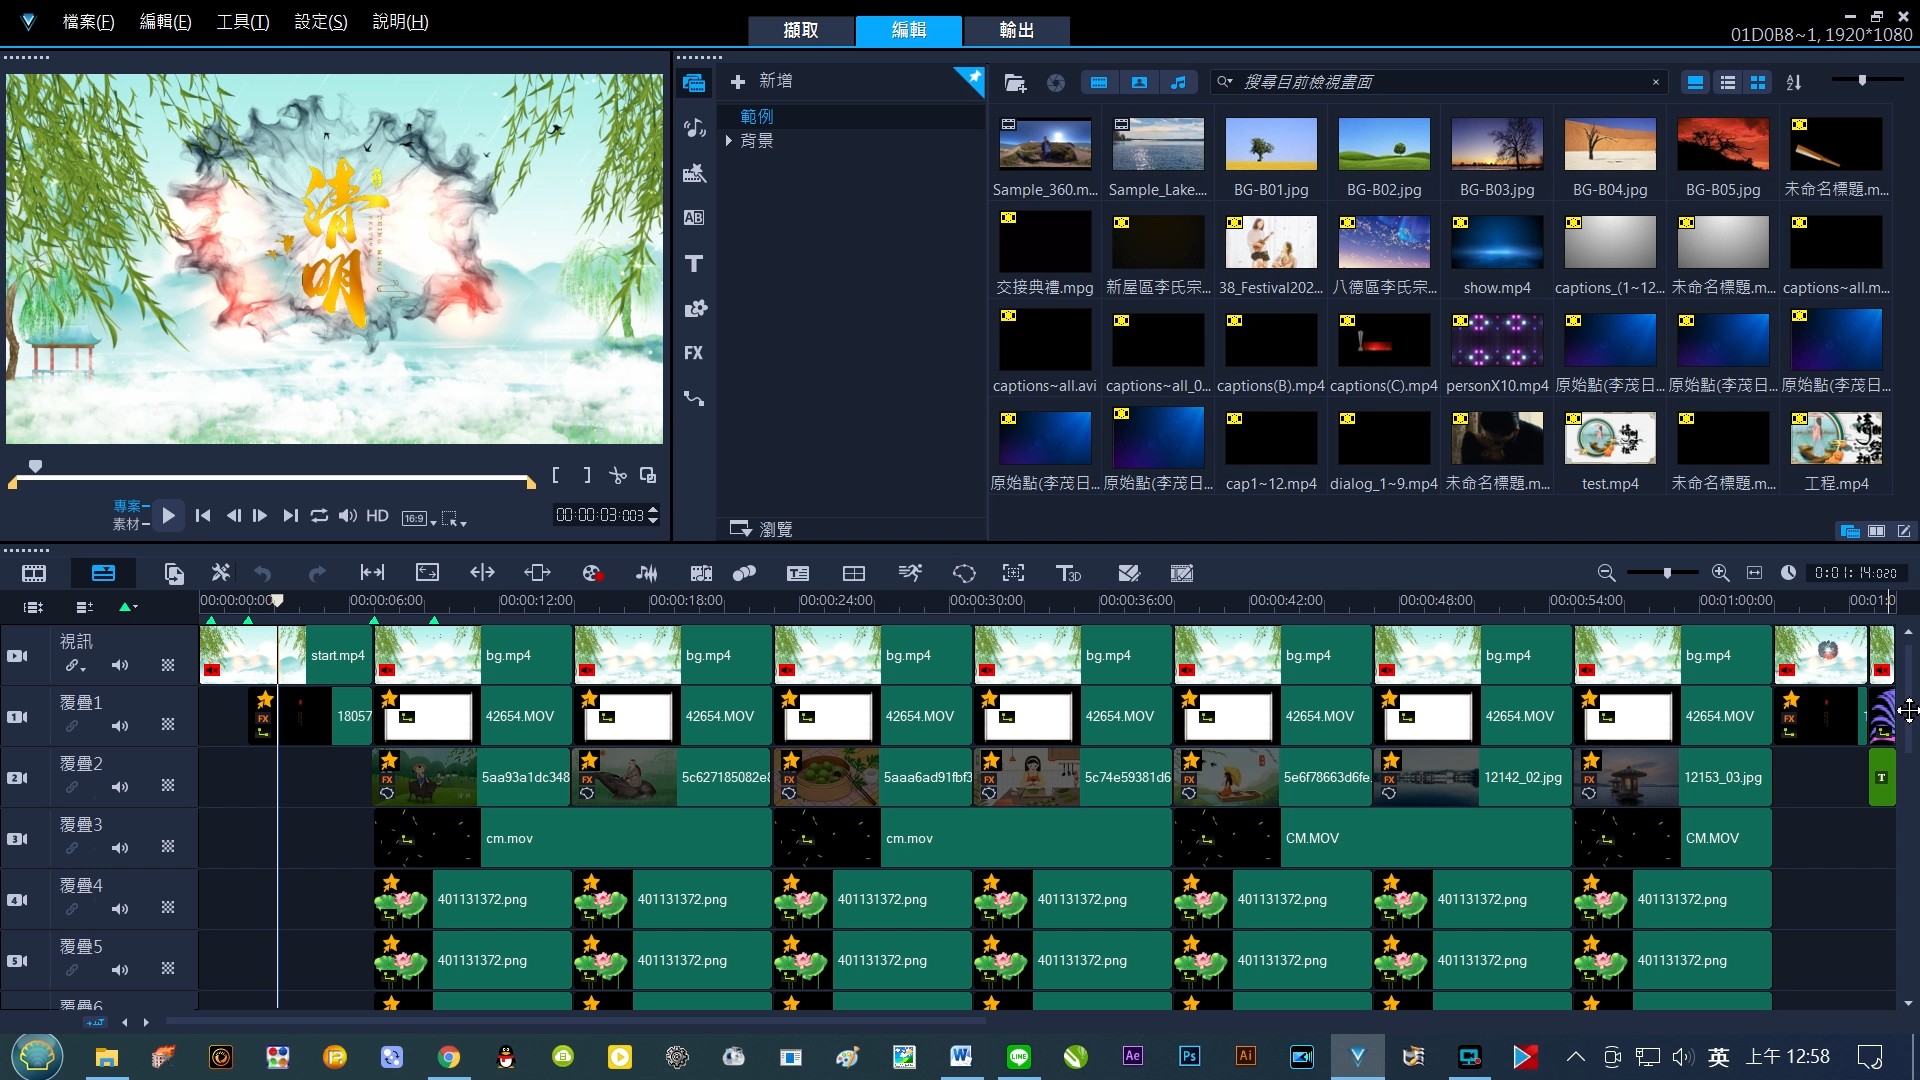Open the 工具(T) menu
The image size is (1920, 1080).
click(243, 22)
